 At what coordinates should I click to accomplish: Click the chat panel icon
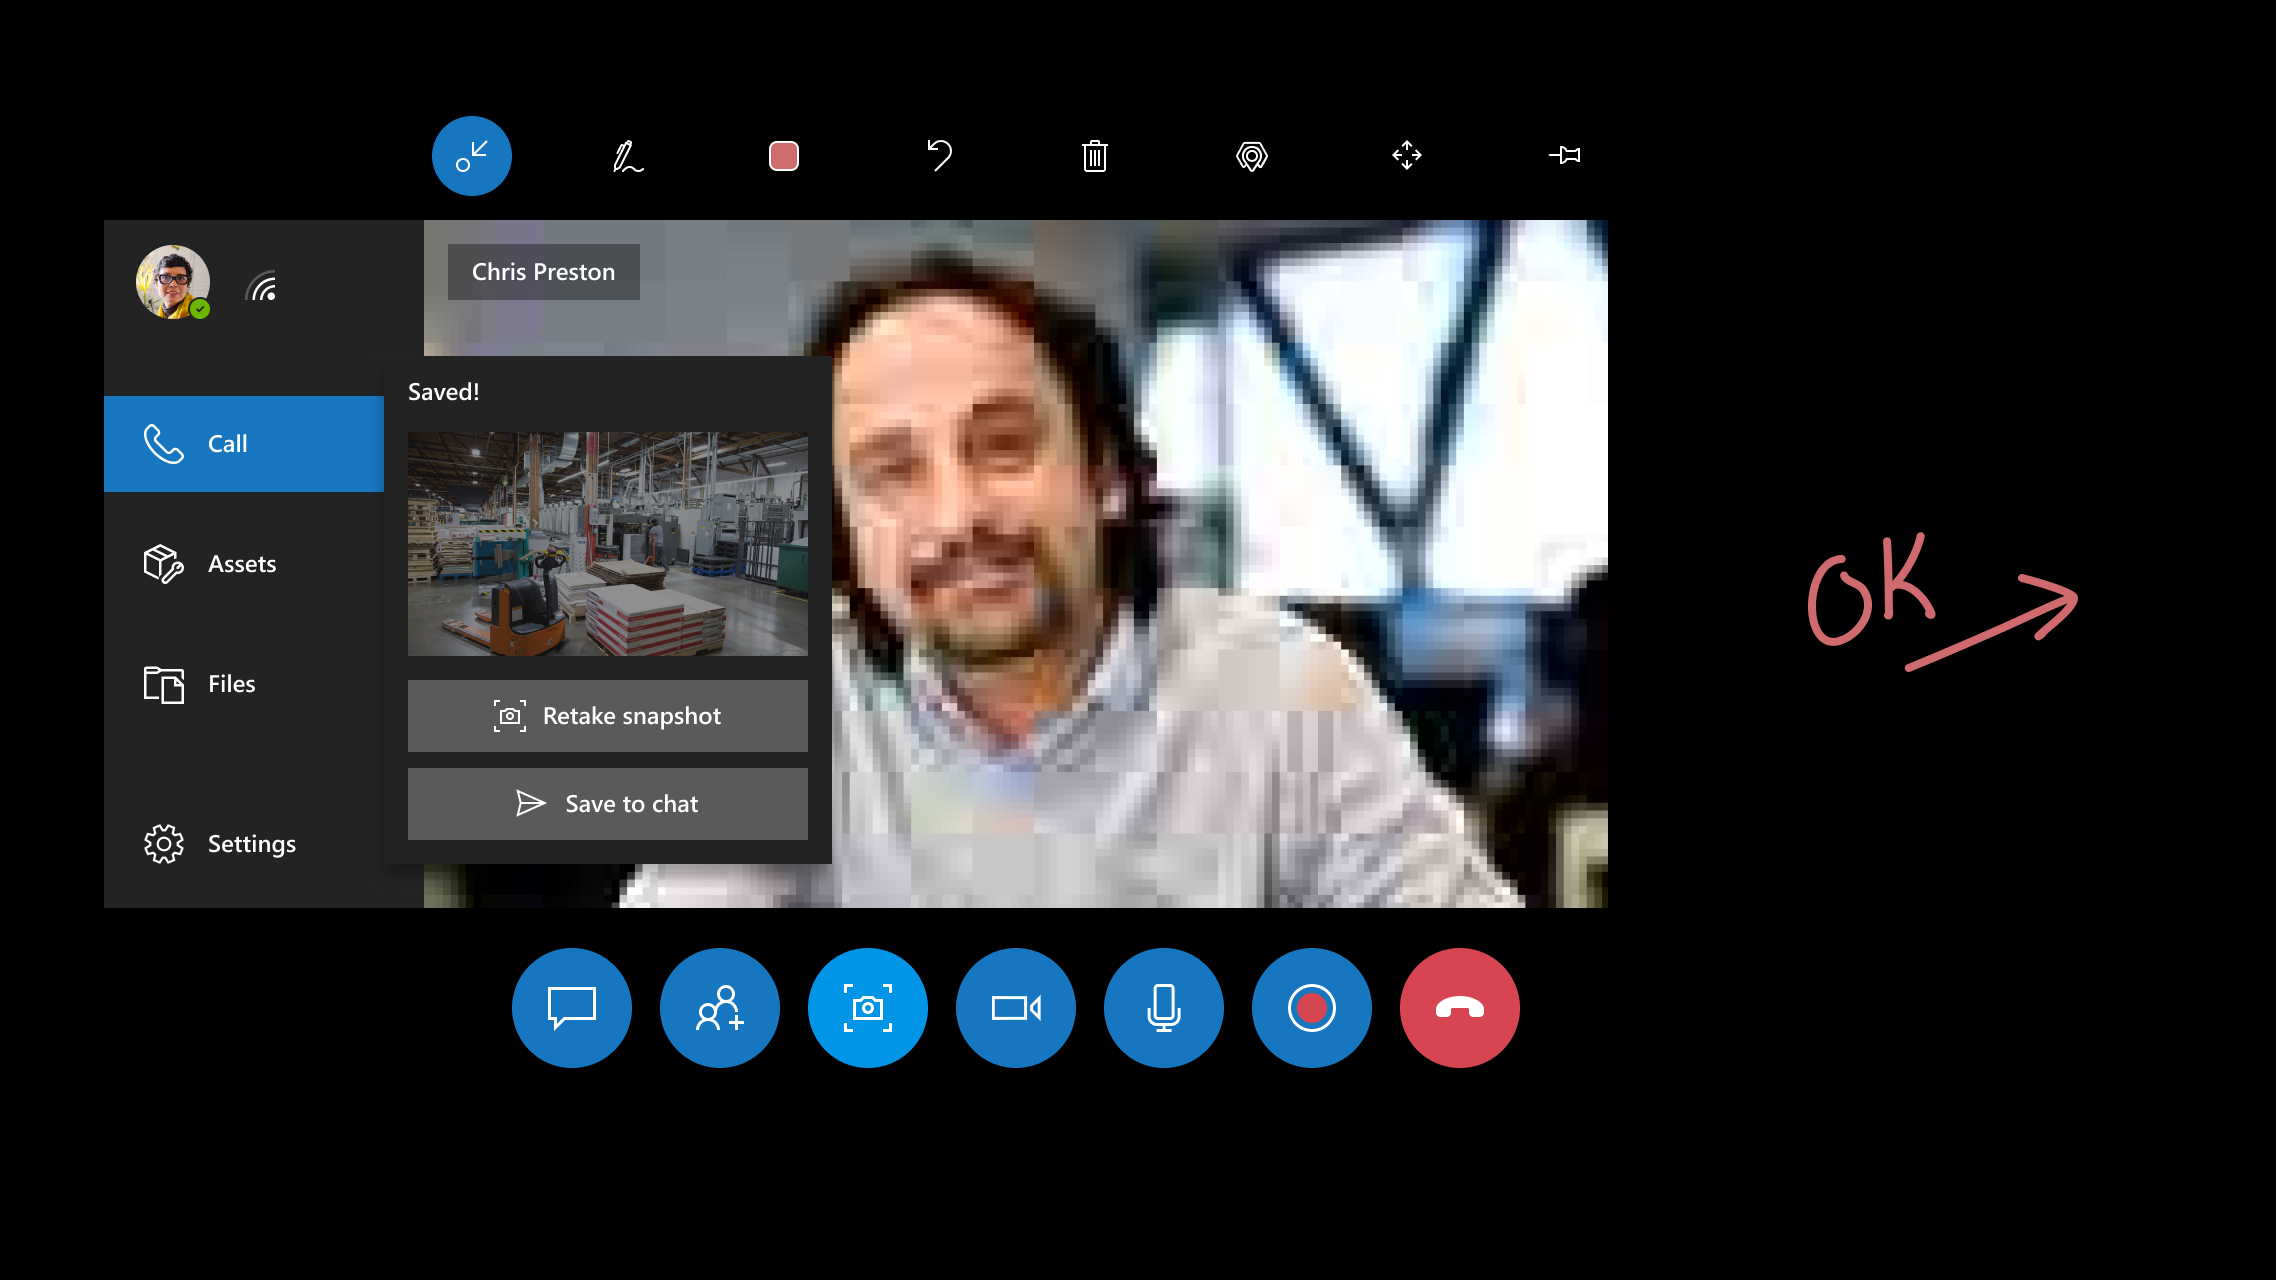point(572,1008)
